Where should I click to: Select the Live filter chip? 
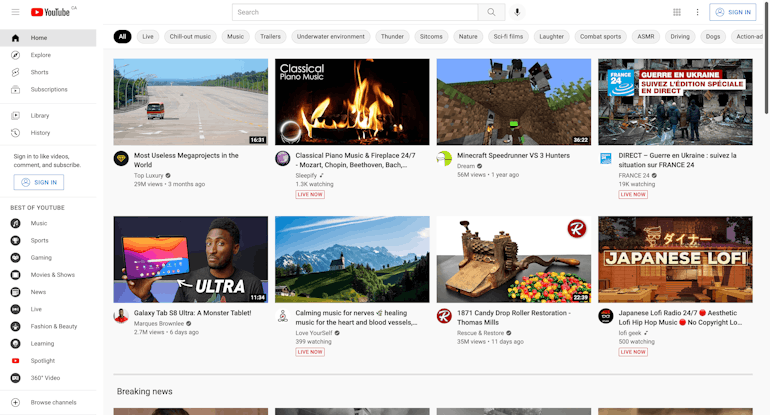coord(148,36)
